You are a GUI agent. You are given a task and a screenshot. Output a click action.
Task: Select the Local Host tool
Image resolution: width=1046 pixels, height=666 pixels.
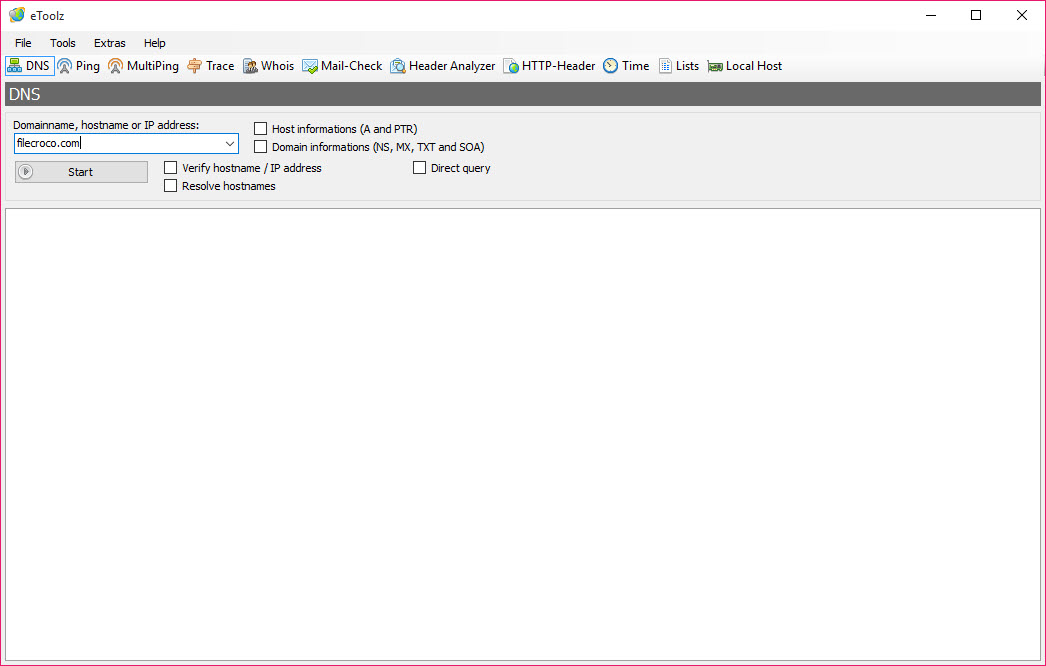click(745, 66)
